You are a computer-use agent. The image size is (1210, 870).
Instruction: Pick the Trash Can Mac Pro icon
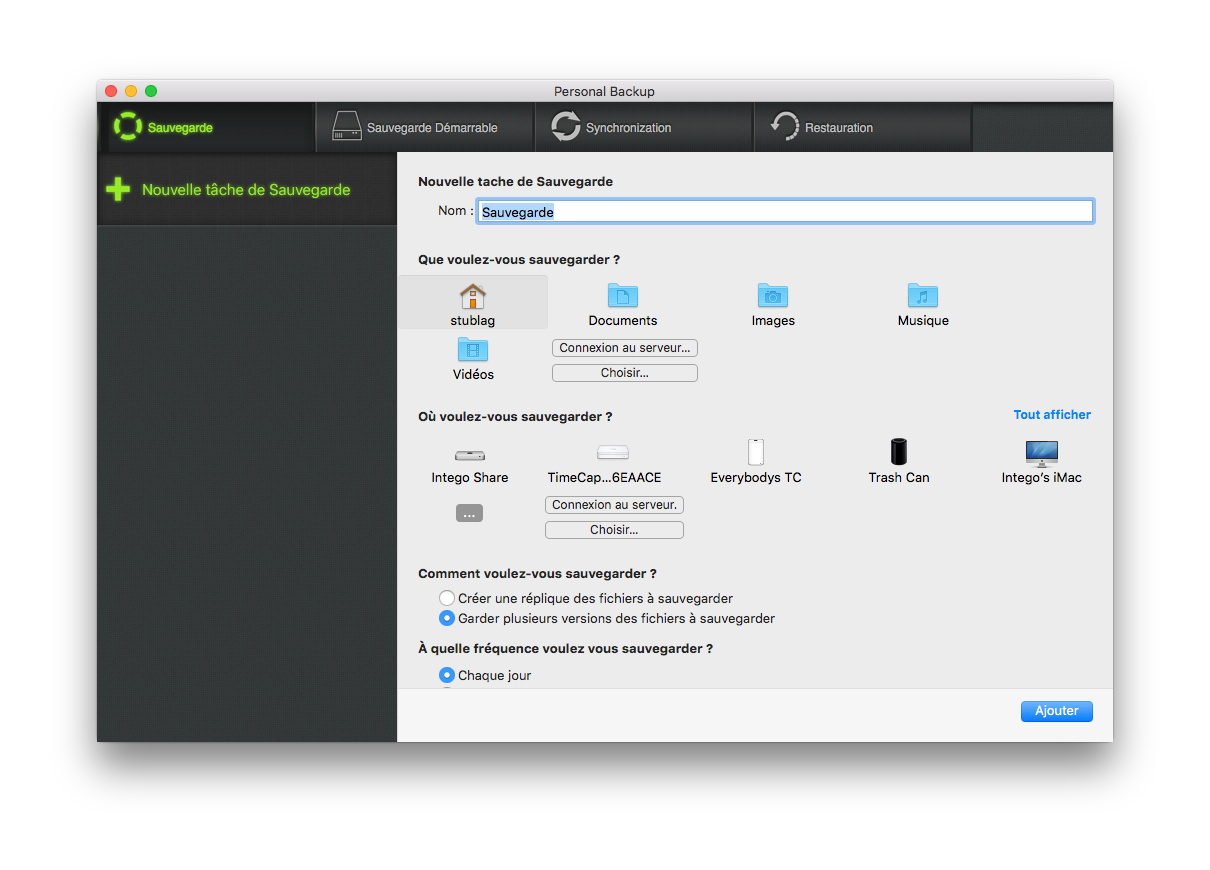click(x=899, y=451)
